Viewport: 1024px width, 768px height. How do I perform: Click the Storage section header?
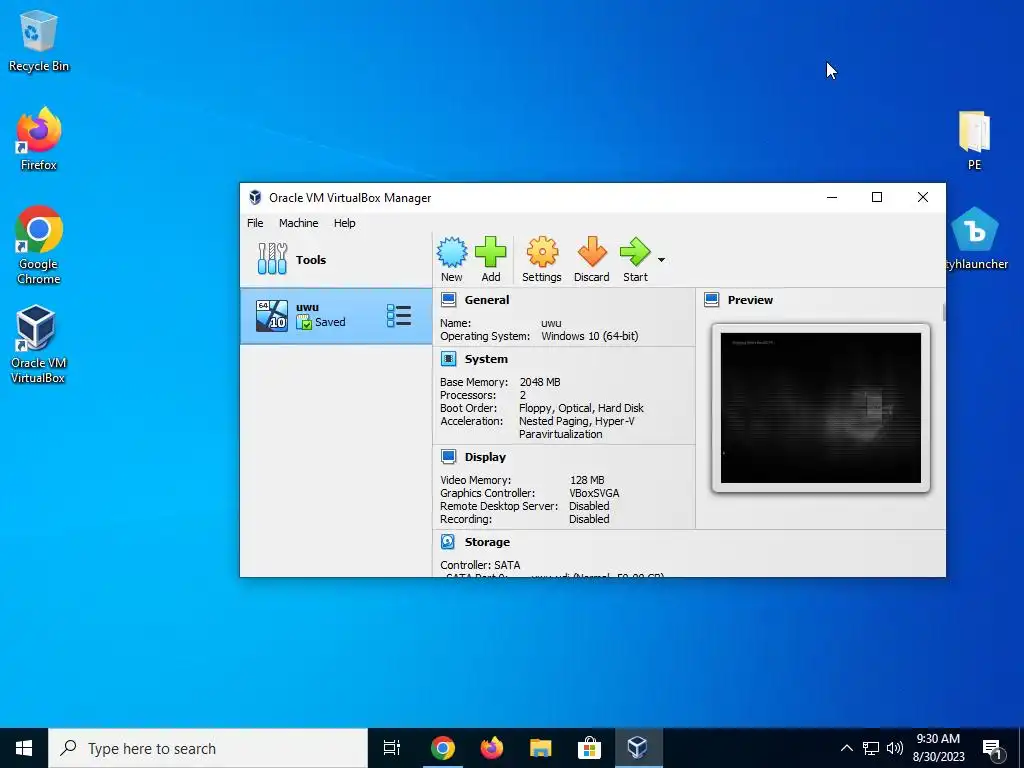(487, 541)
